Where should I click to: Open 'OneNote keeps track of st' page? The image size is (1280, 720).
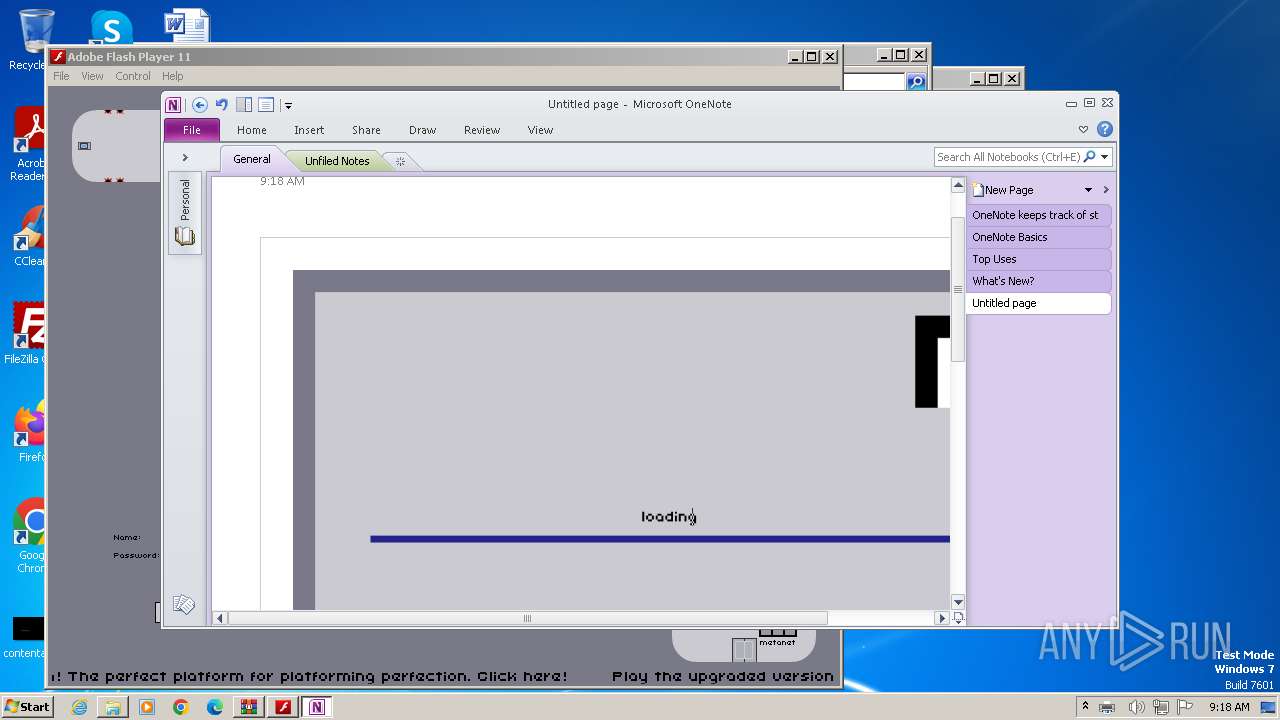click(x=1038, y=215)
